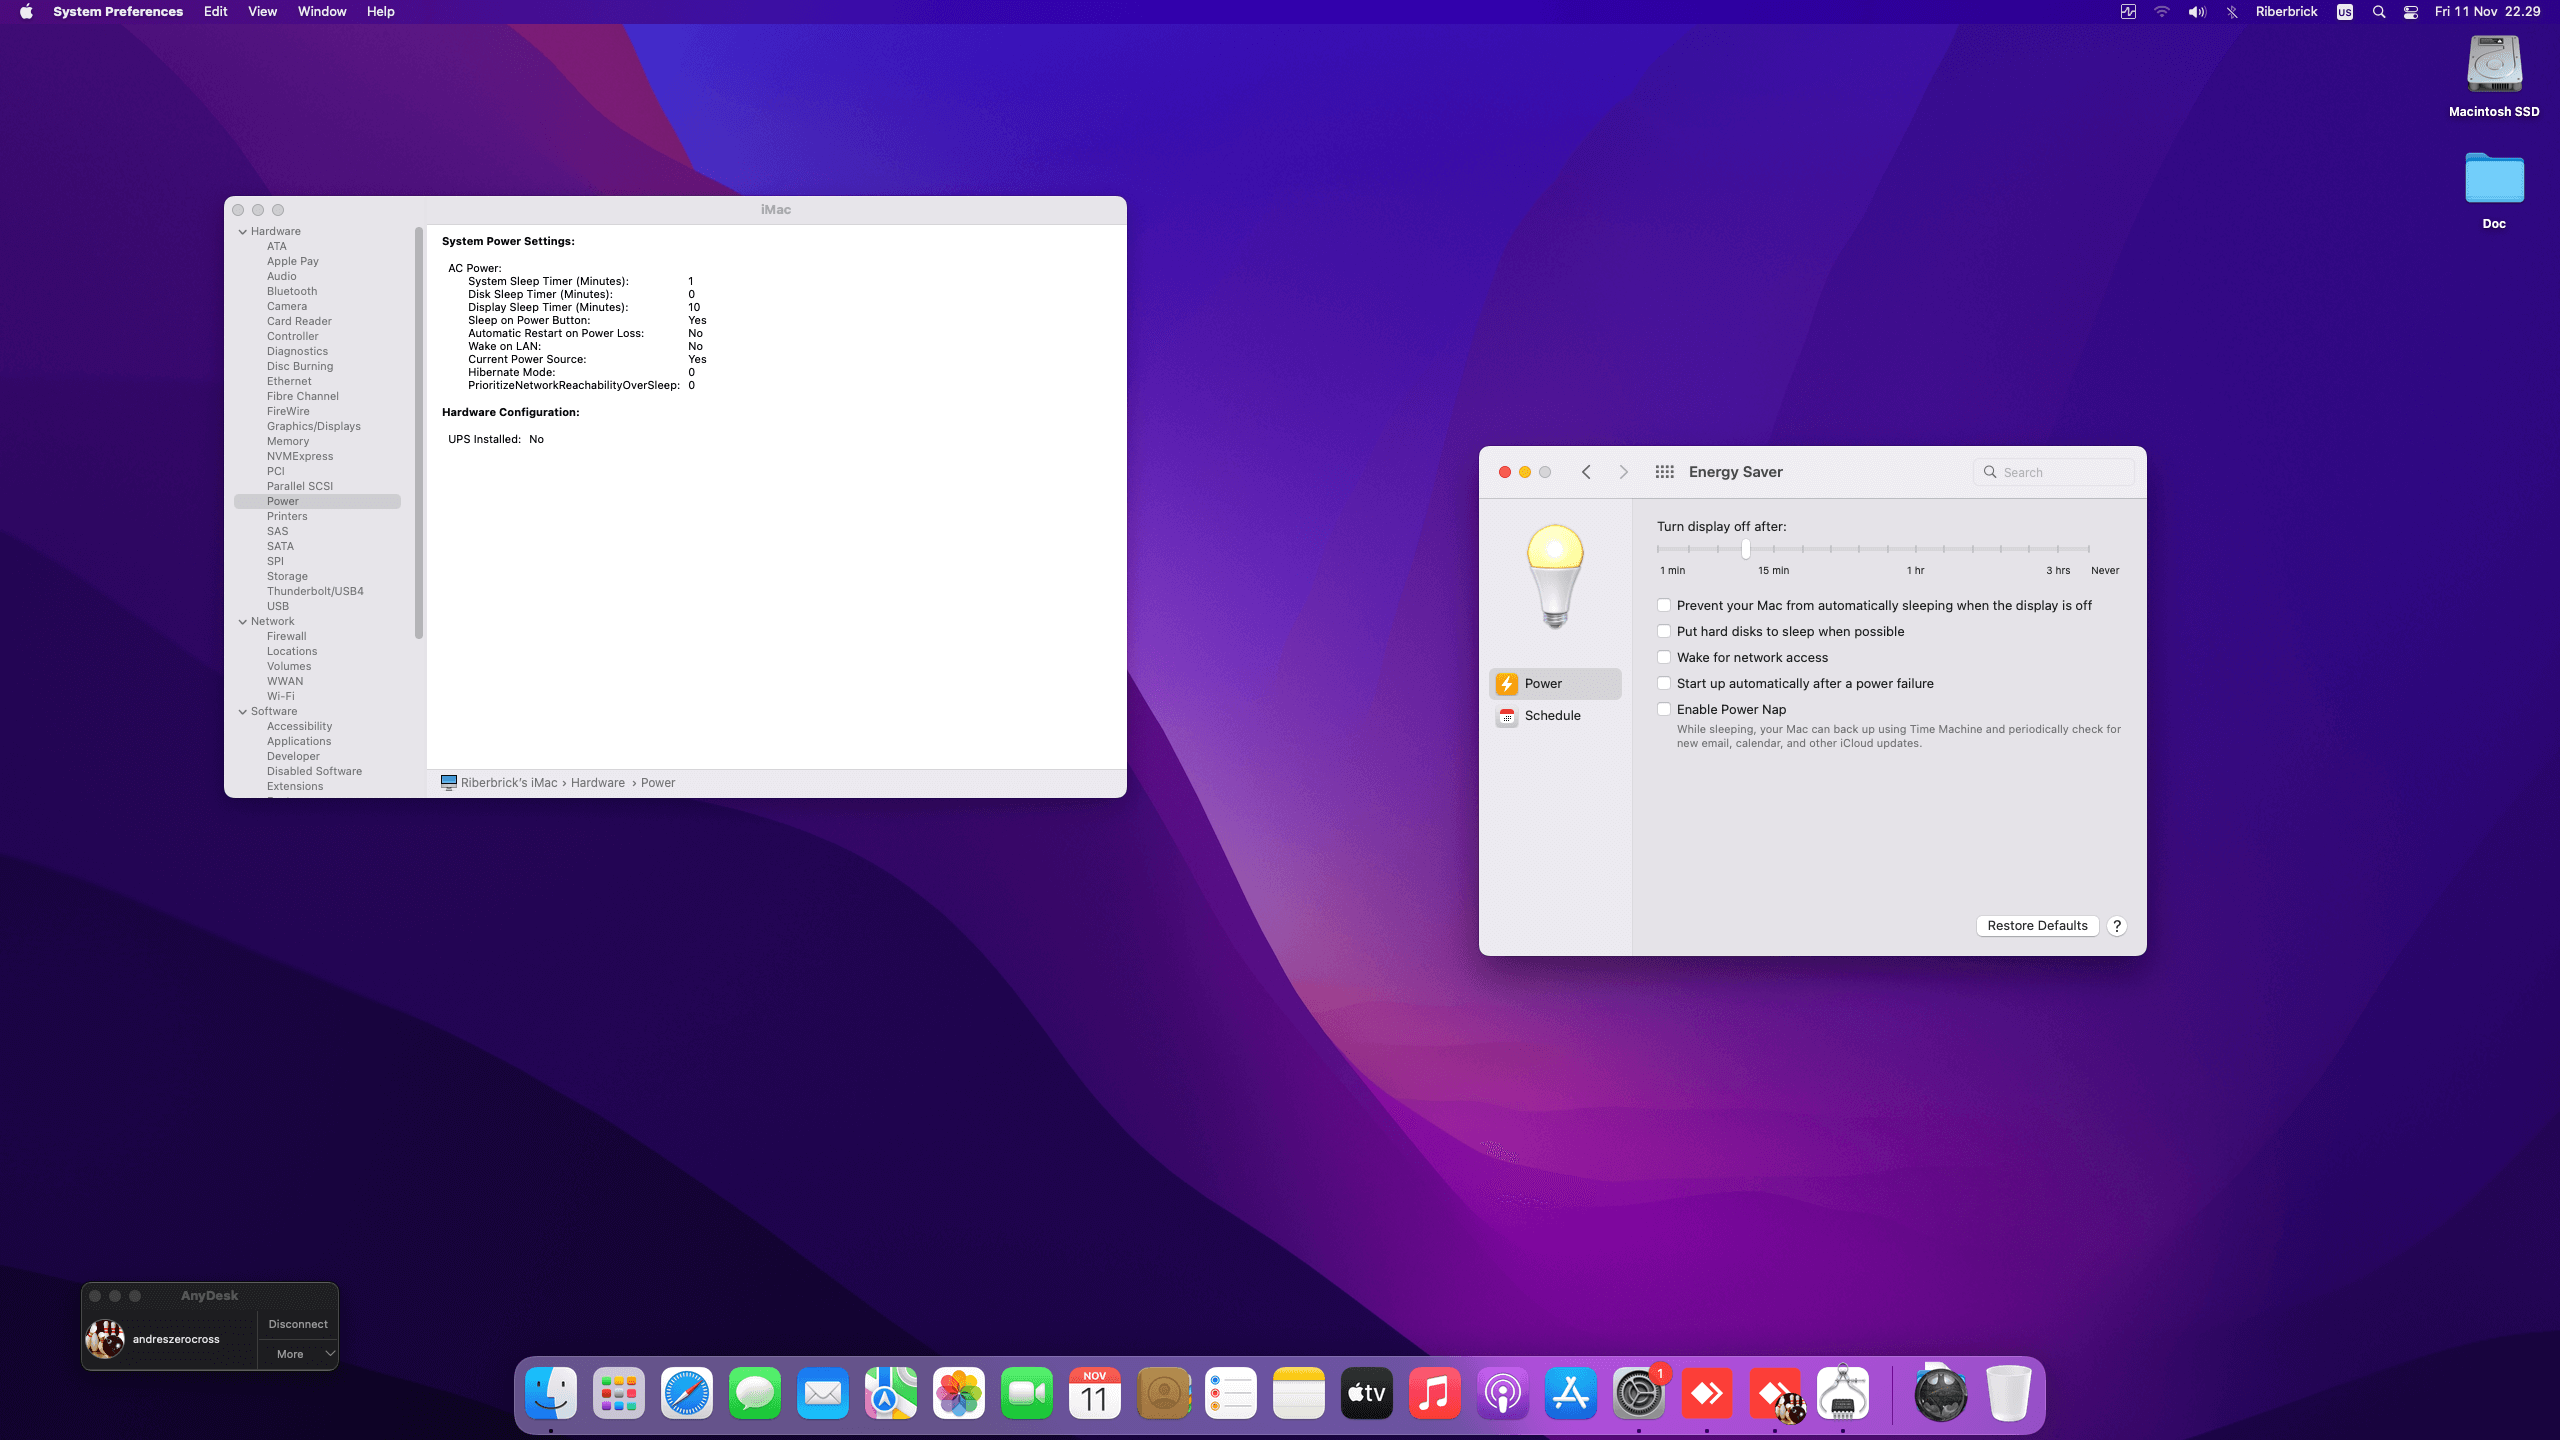Click Disconnect in AnyDesk panel
This screenshot has width=2560, height=1440.
298,1324
